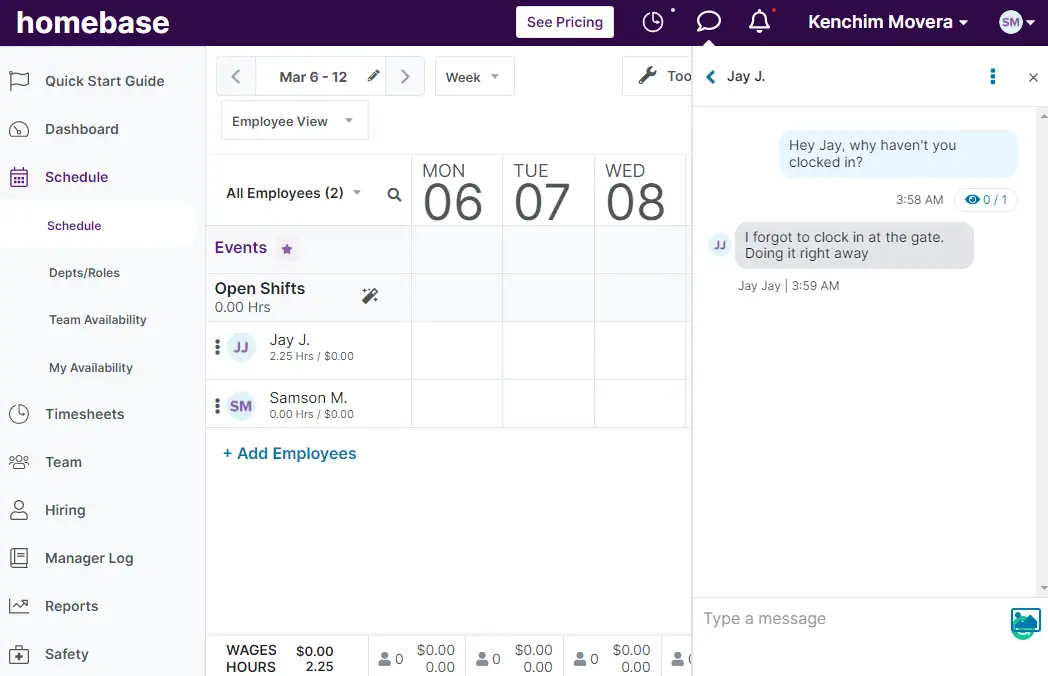Open the messaging chat bubble icon
This screenshot has width=1048, height=676.
[708, 21]
